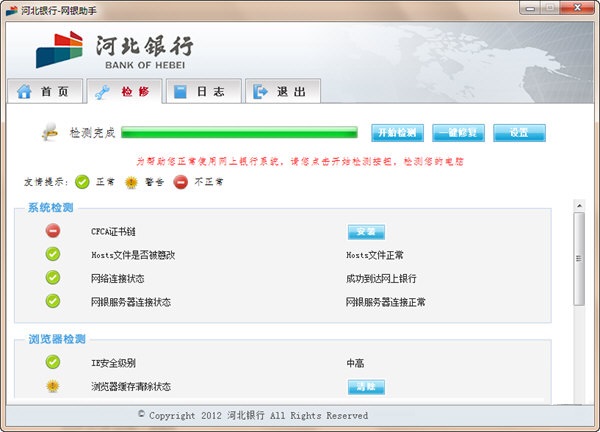
Task: Click the green check beside 网络连接状态
Action: tap(53, 277)
